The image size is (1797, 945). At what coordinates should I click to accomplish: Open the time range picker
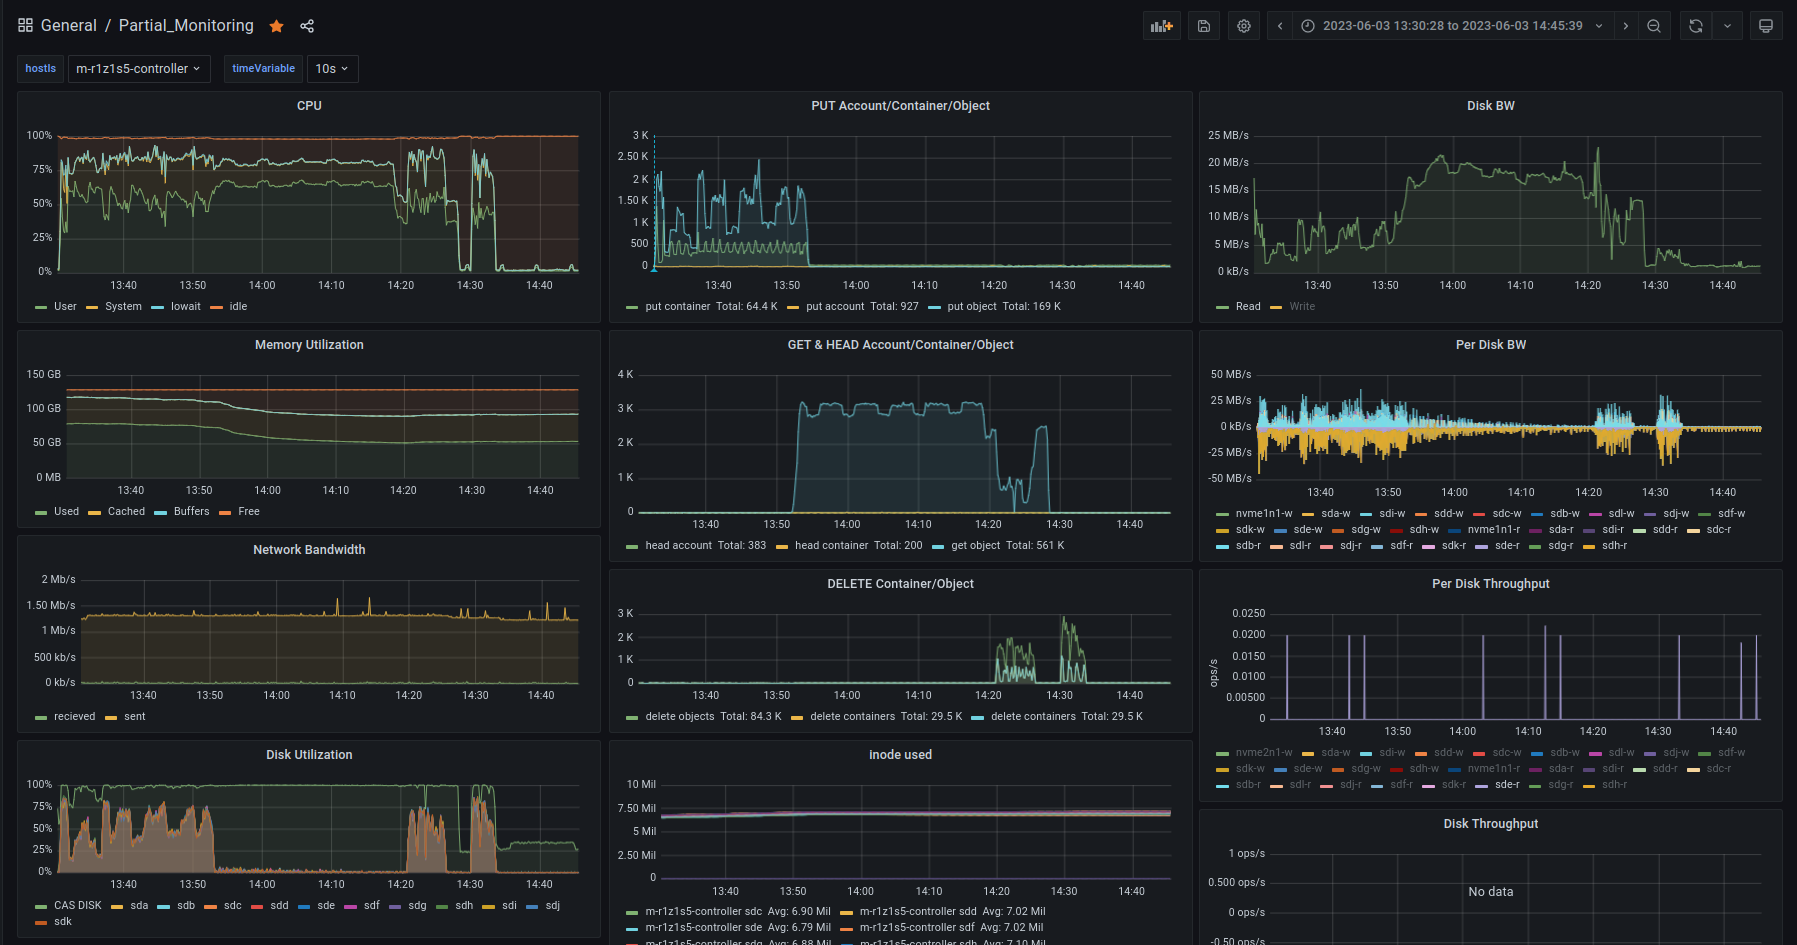click(1452, 26)
